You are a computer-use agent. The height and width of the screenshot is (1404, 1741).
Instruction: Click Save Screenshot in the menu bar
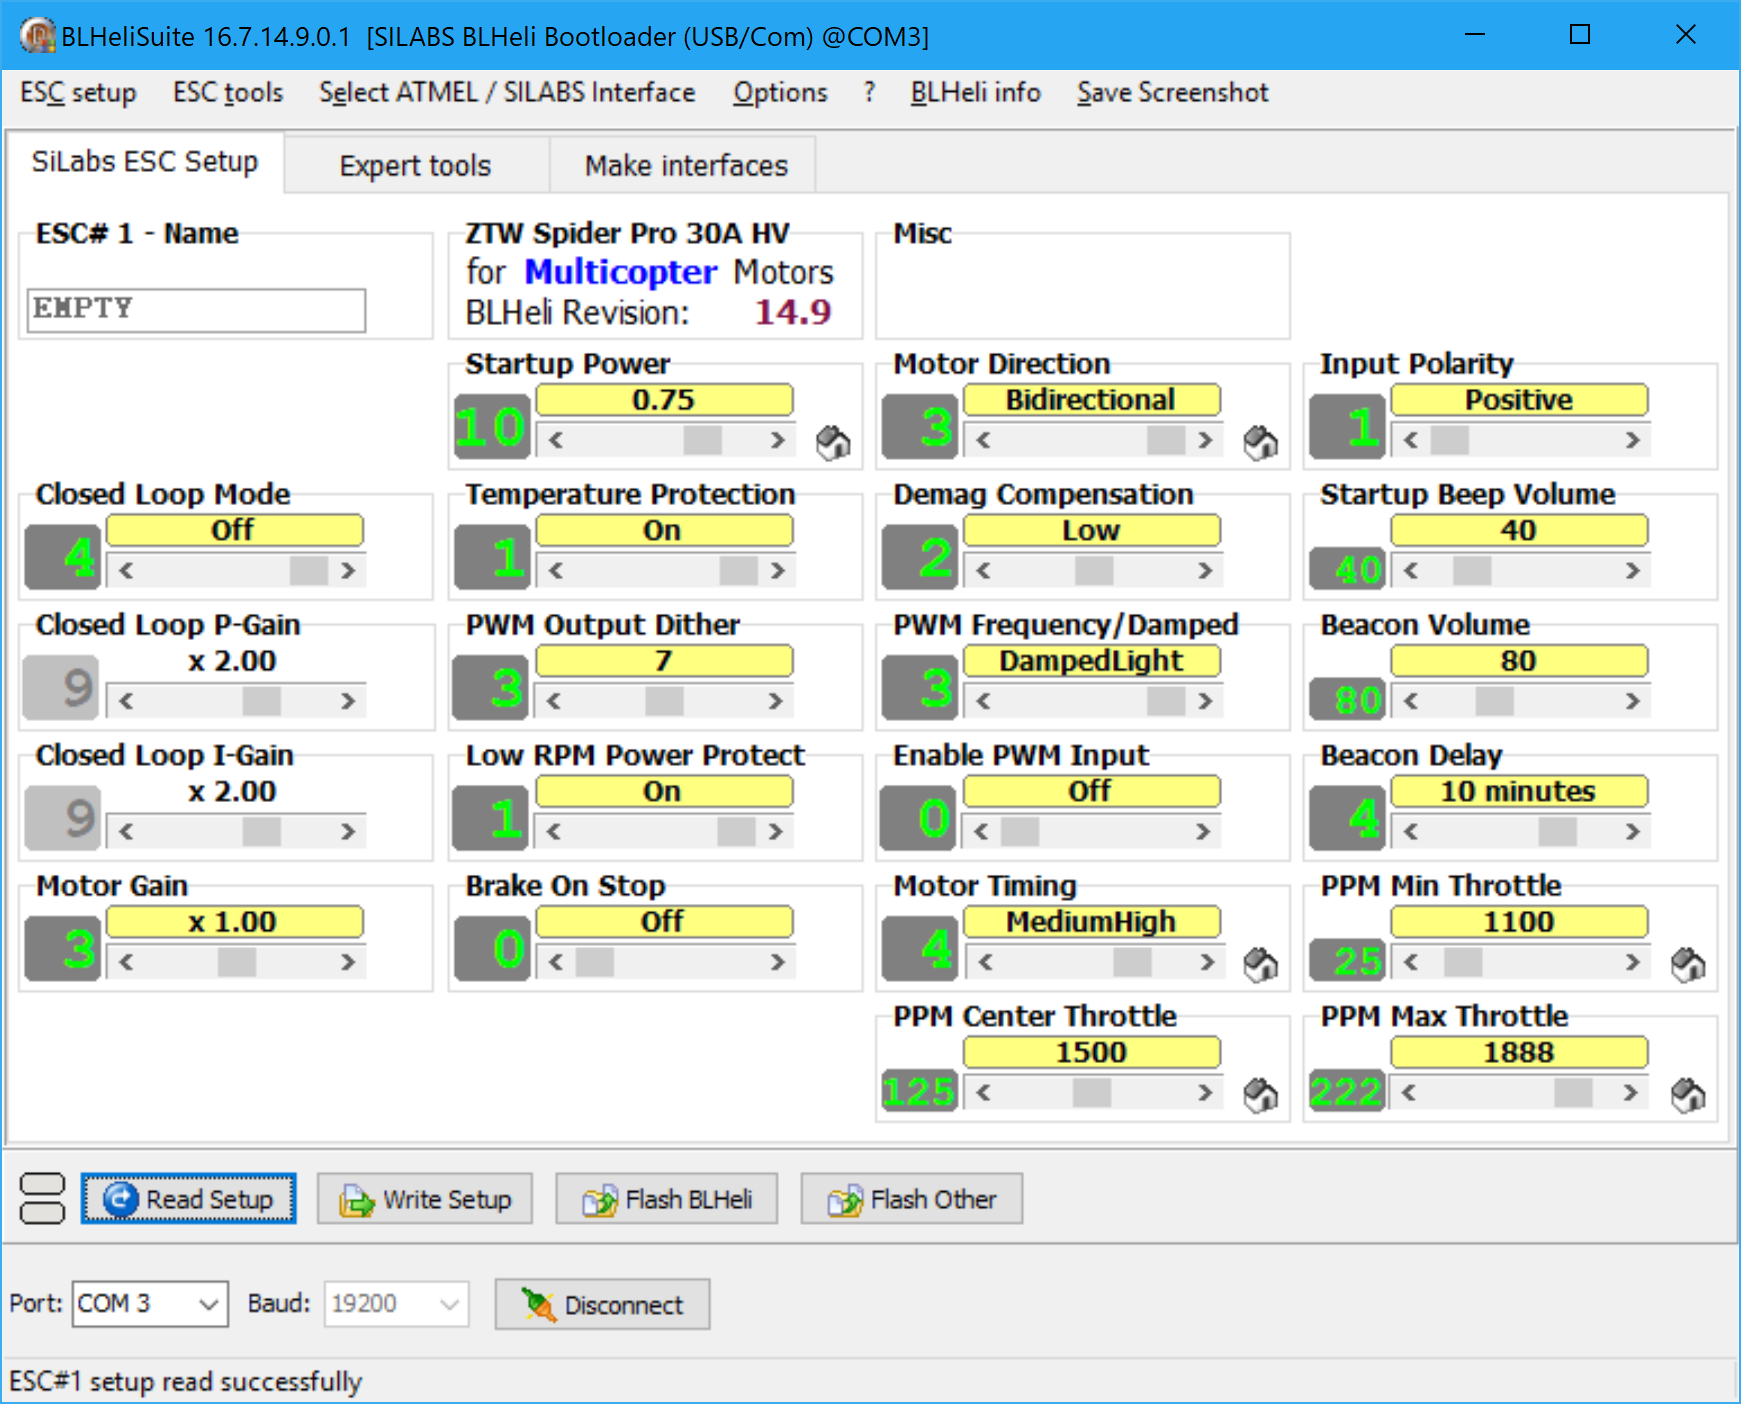pos(1172,93)
